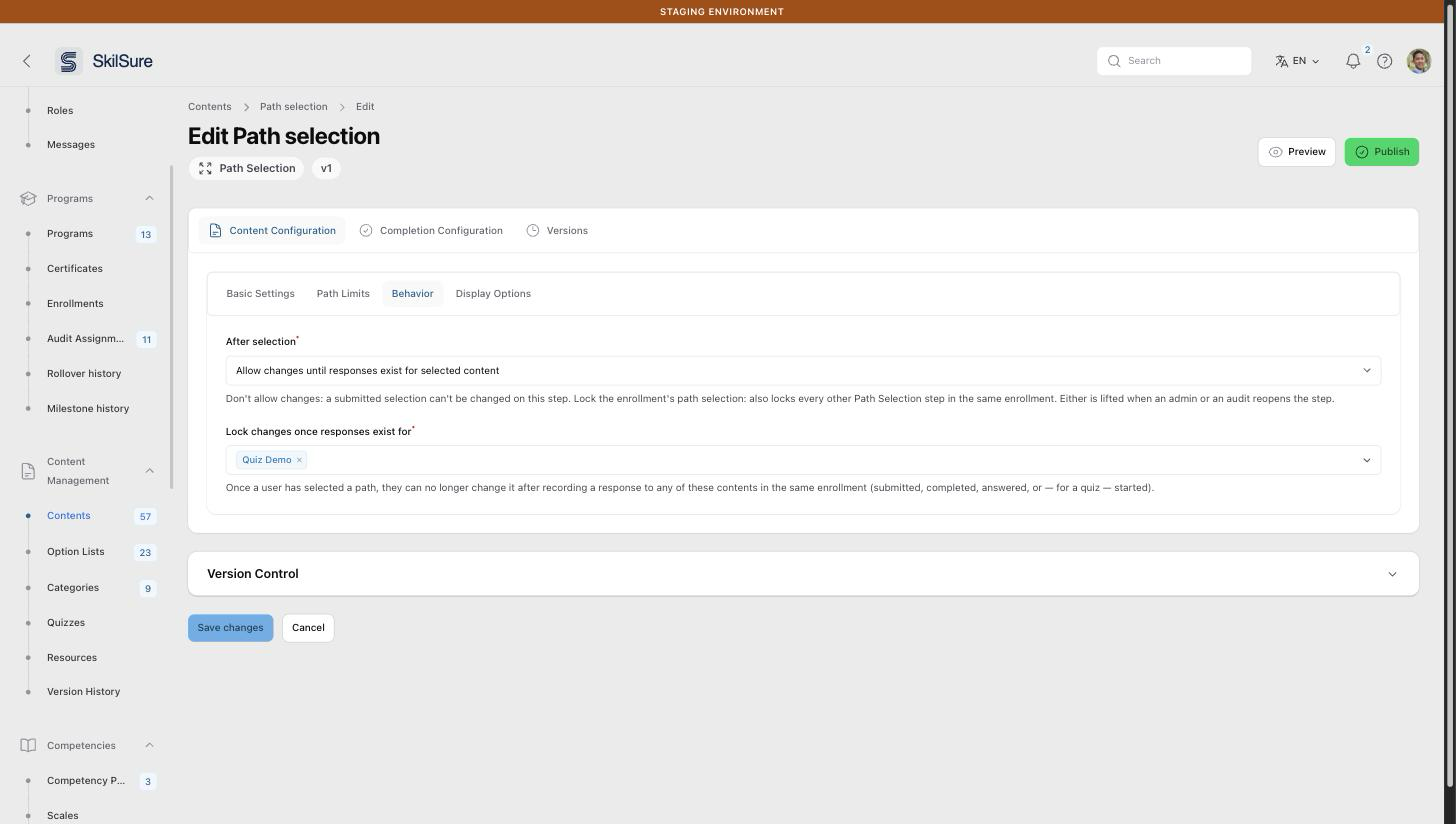Click the Path Selection type badge
This screenshot has height=824, width=1456.
247,168
